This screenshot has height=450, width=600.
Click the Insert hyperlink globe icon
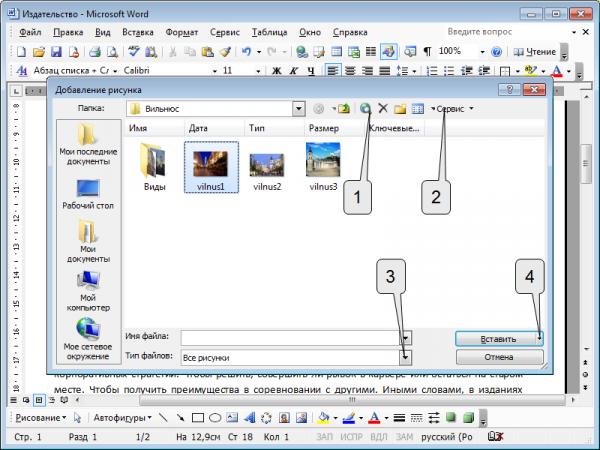coord(302,52)
